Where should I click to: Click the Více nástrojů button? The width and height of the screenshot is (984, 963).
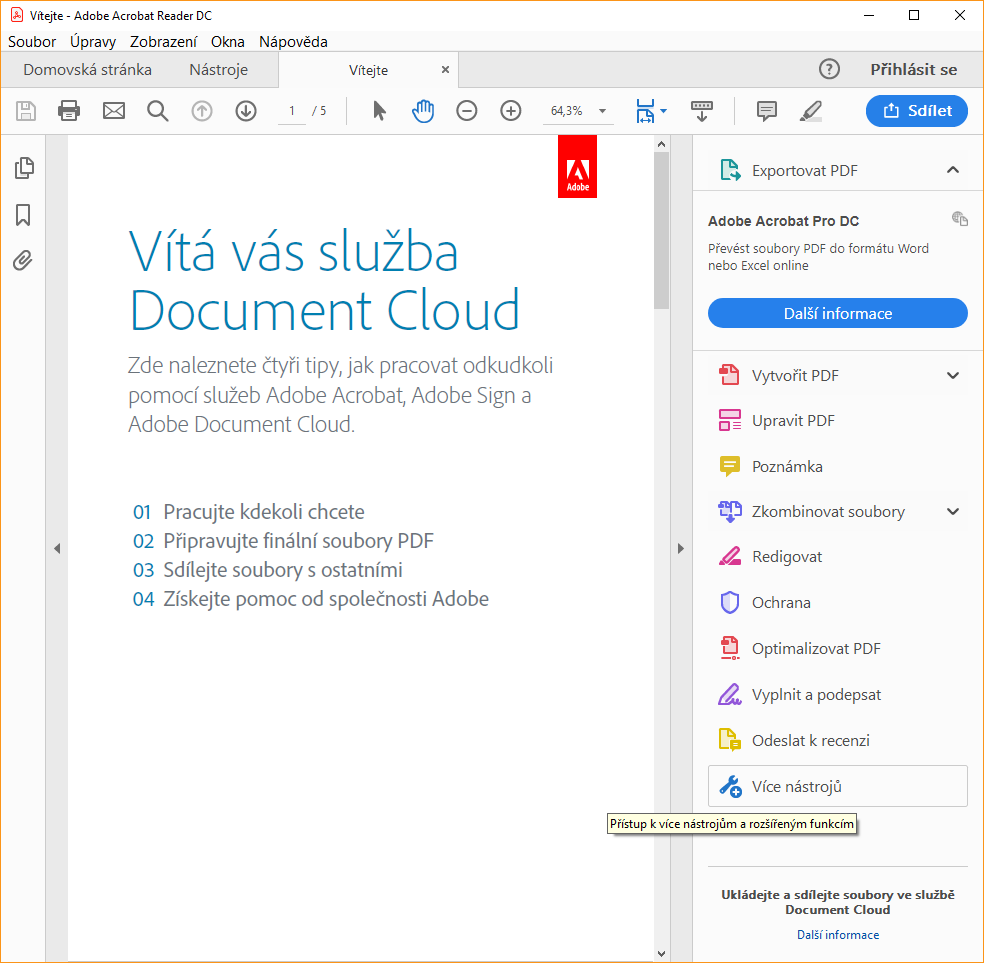pyautogui.click(x=838, y=786)
